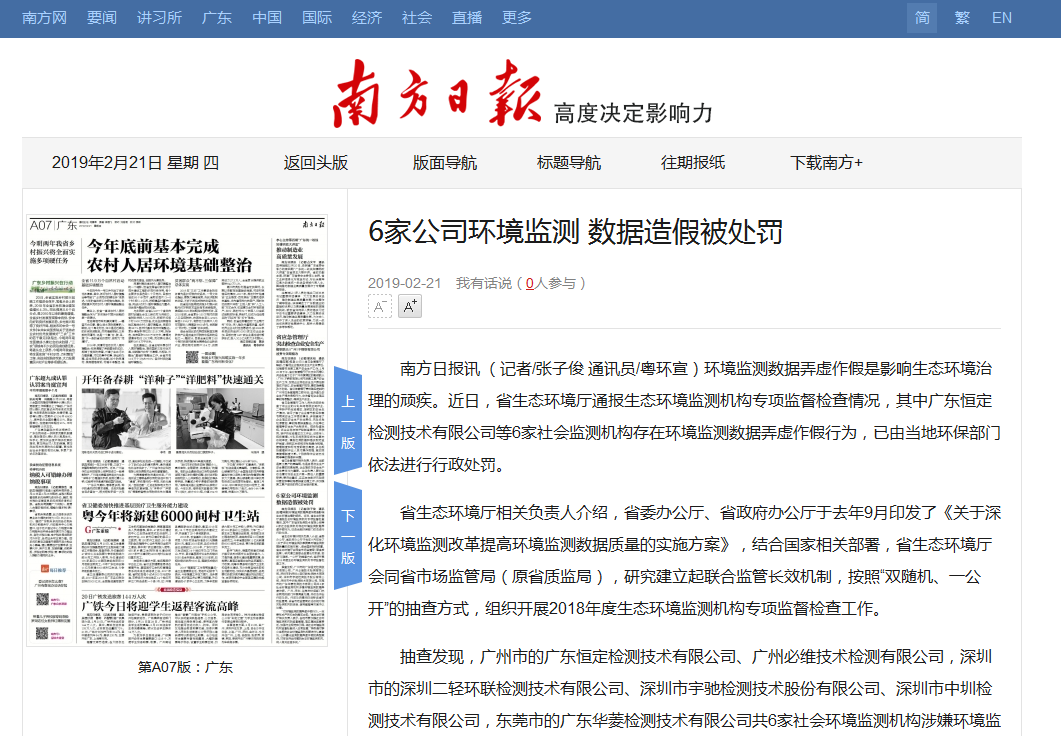The width and height of the screenshot is (1061, 736).
Task: Click the date 2019年2月21日 星期四
Action: [135, 163]
